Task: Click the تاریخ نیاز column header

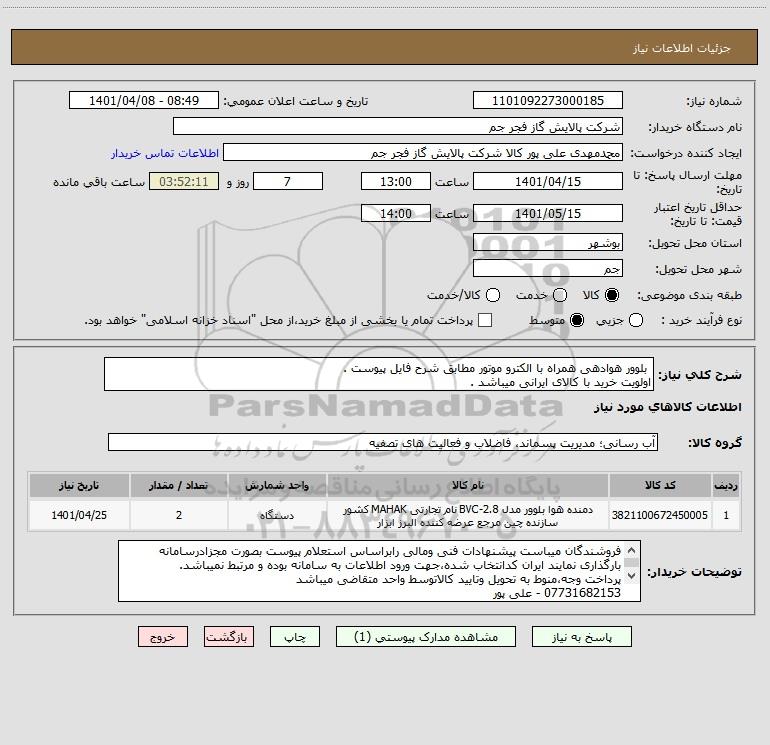Action: pyautogui.click(x=79, y=485)
